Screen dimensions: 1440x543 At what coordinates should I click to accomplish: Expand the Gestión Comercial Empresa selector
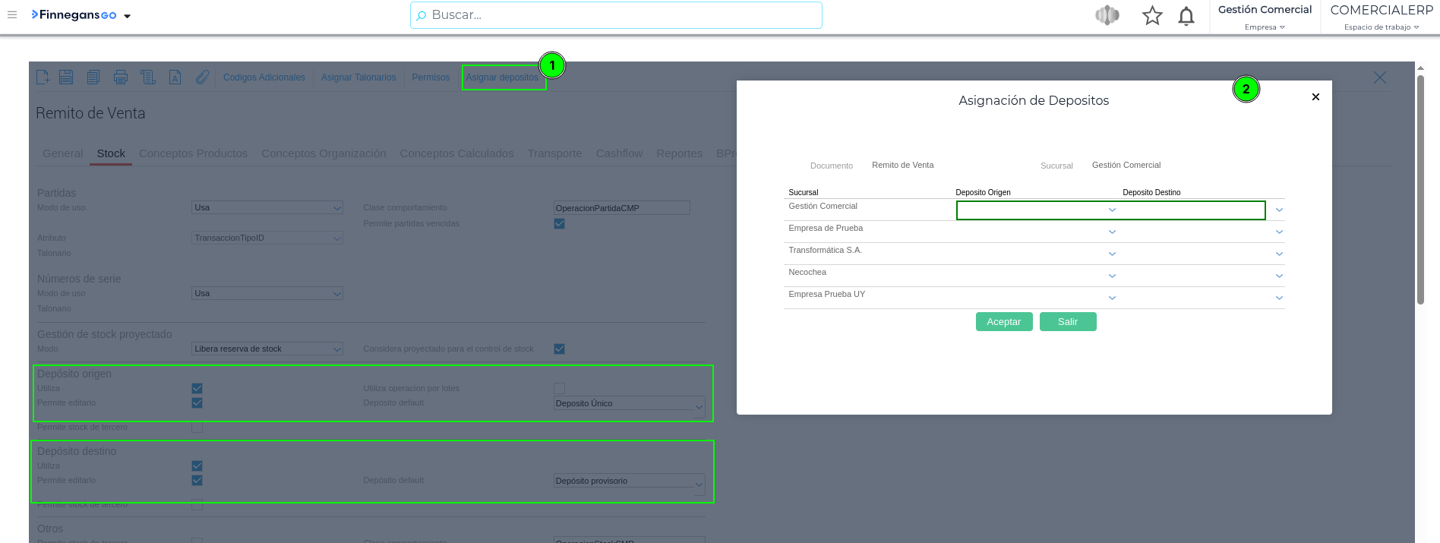[1264, 27]
